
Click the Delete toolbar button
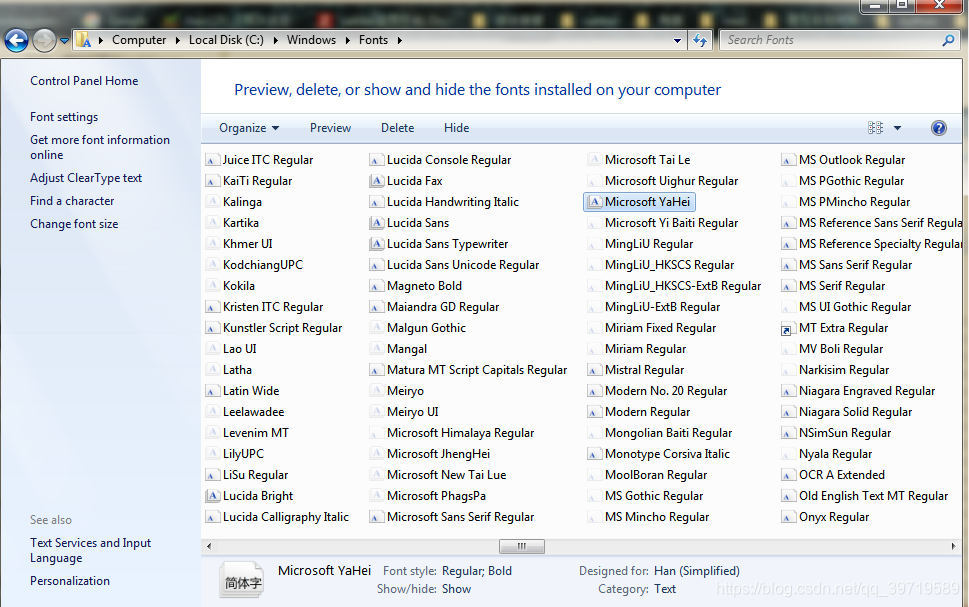[397, 128]
